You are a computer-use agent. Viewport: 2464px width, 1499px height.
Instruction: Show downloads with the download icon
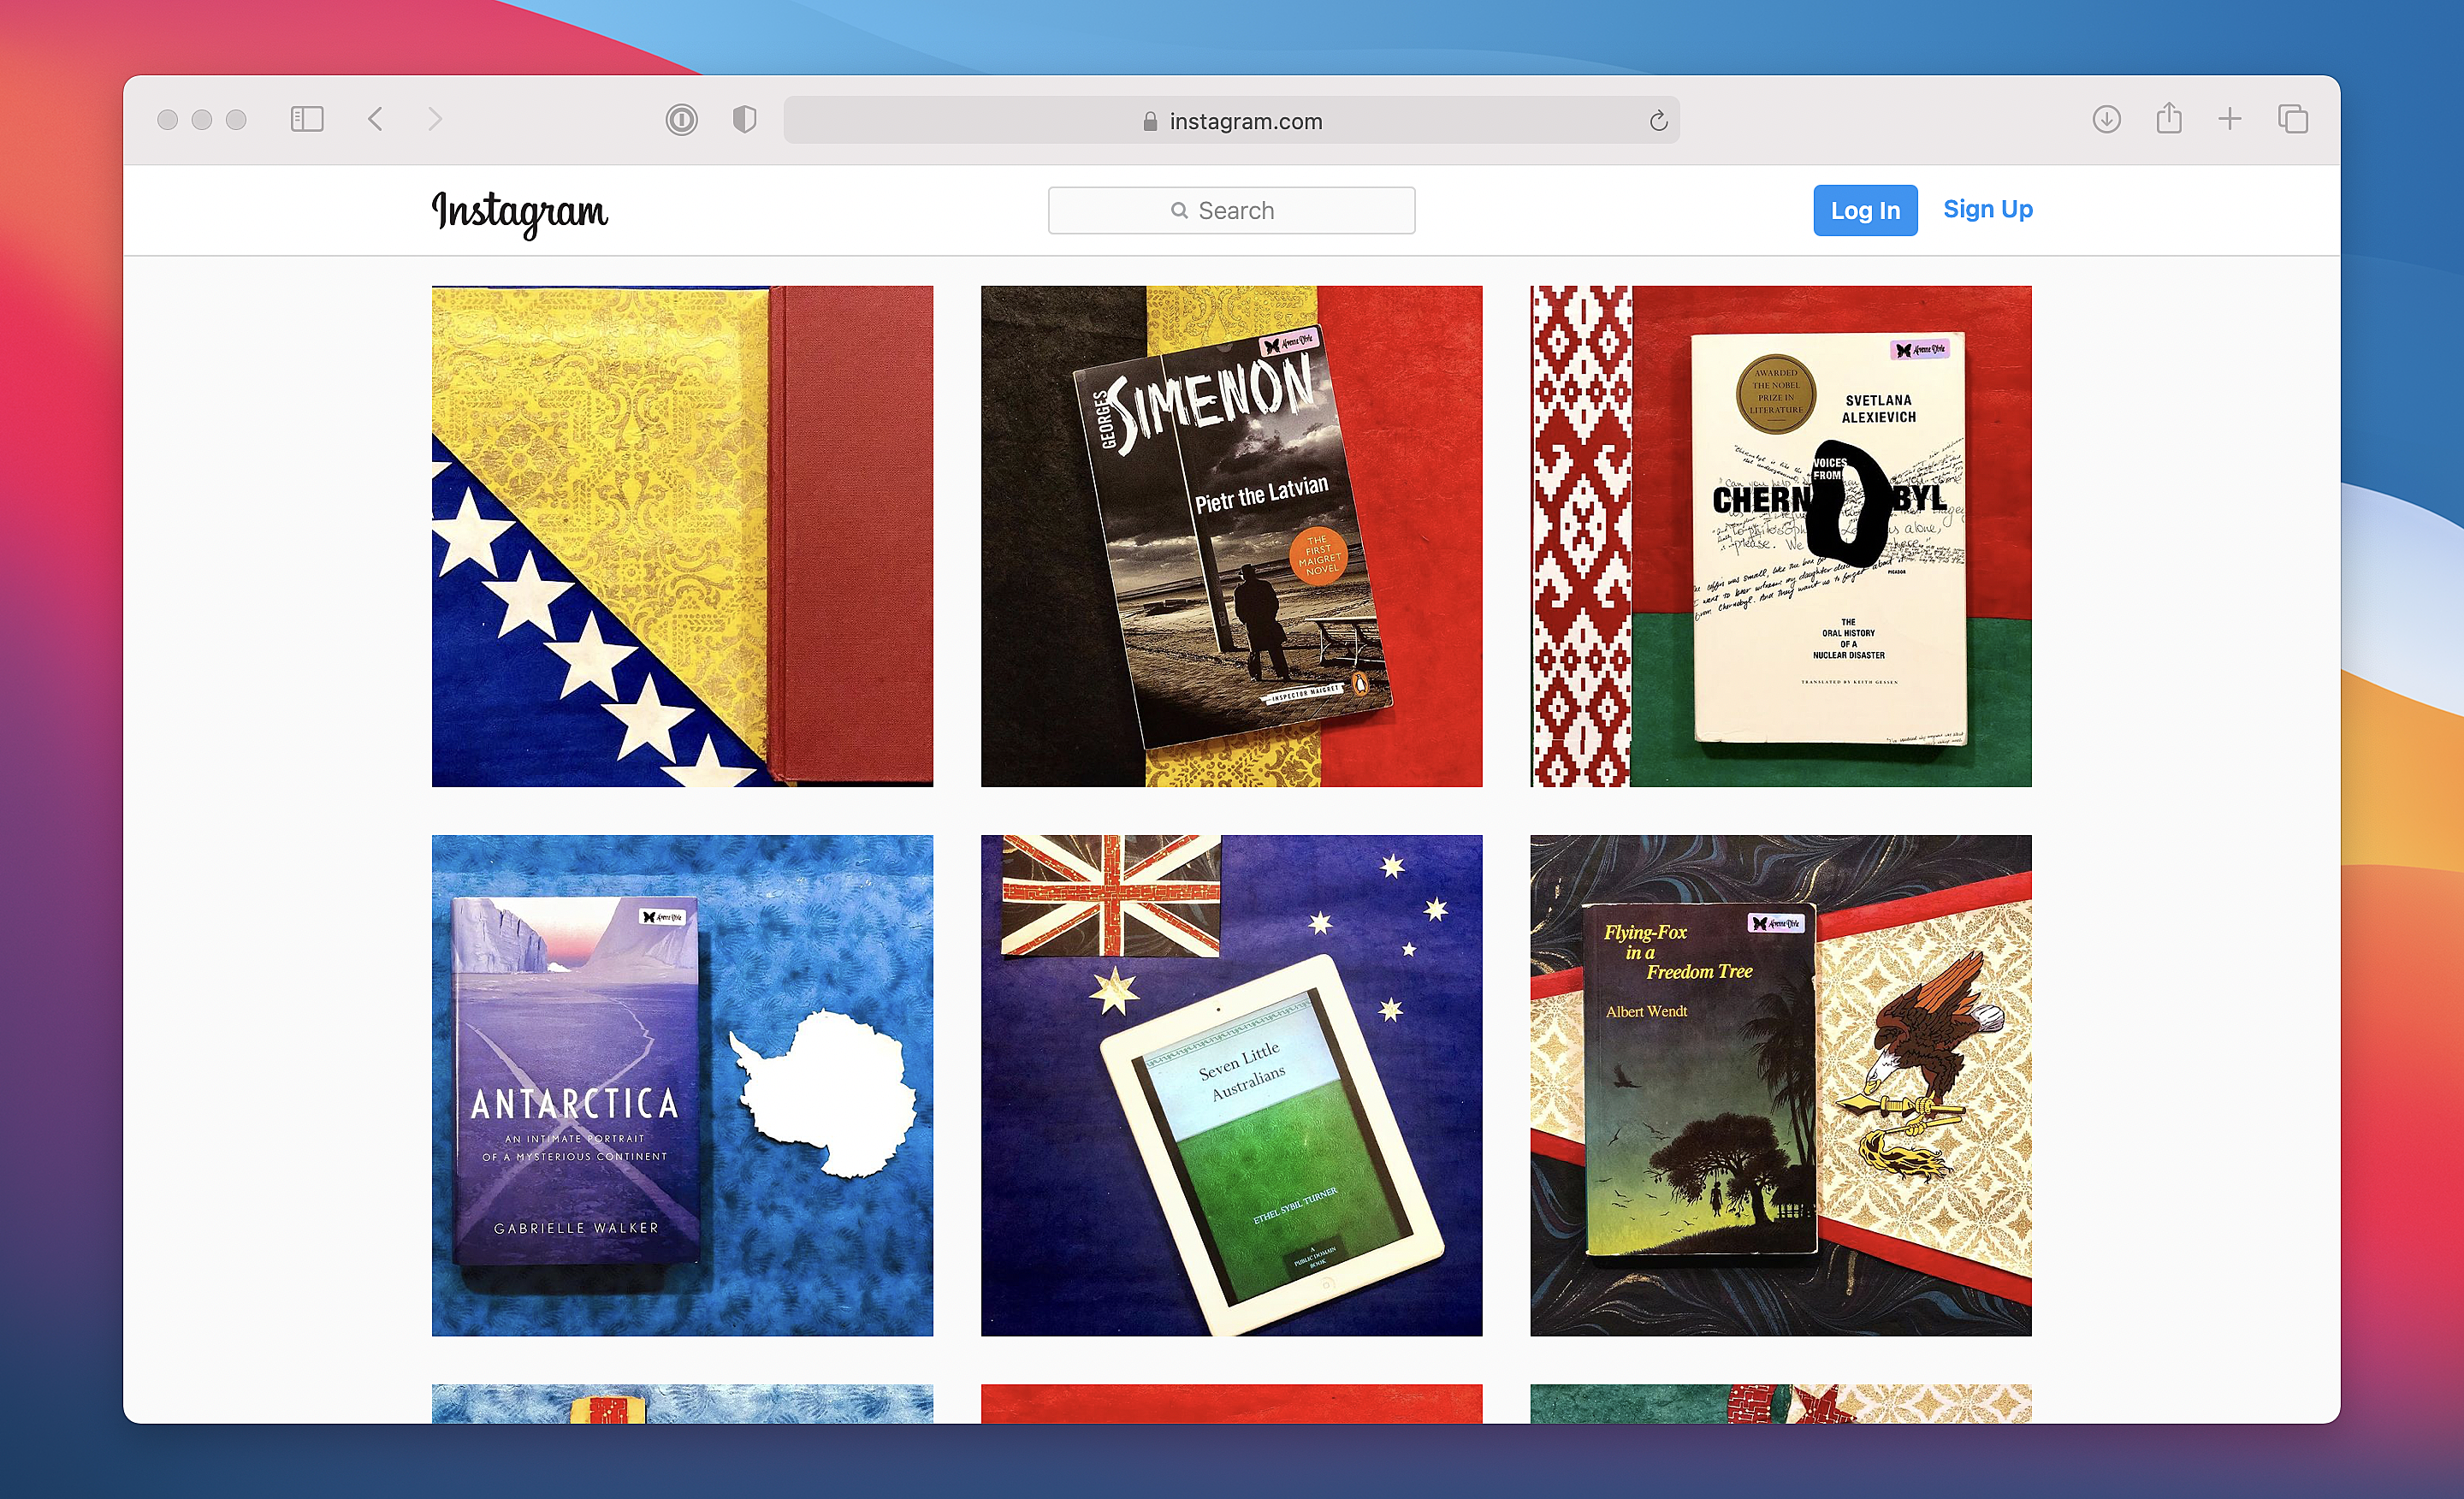click(x=2106, y=120)
